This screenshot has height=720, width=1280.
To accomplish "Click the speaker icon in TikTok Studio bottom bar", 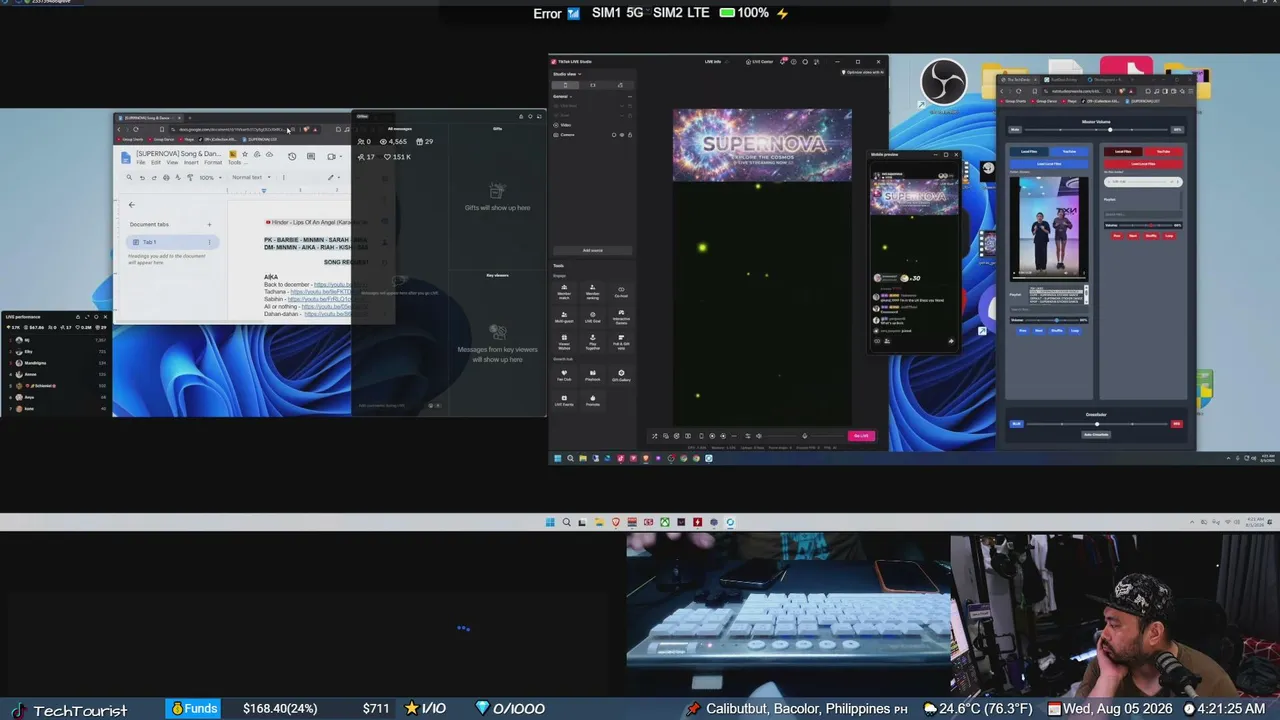I will pos(759,436).
